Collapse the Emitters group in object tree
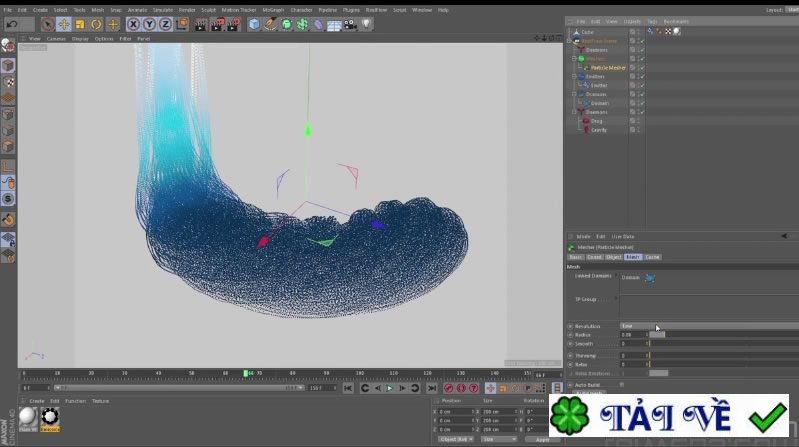 tap(574, 76)
